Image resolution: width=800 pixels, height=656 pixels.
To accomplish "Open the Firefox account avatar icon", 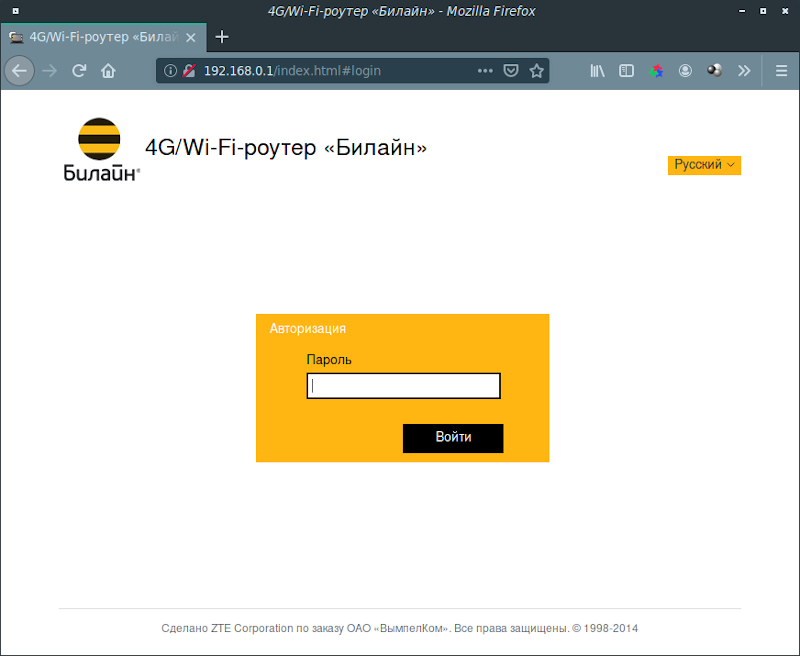I will (x=685, y=71).
